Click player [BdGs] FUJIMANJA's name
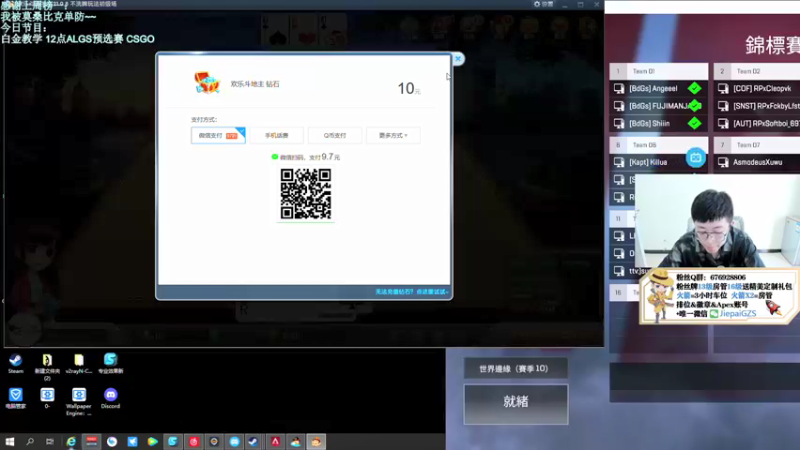800x450 pixels. pyautogui.click(x=659, y=106)
